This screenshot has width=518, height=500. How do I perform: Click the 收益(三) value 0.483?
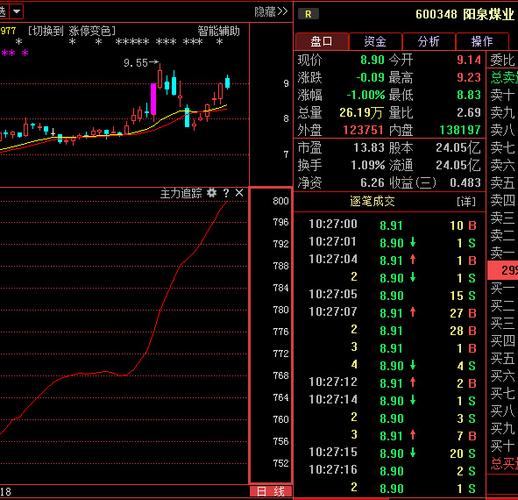coord(465,183)
